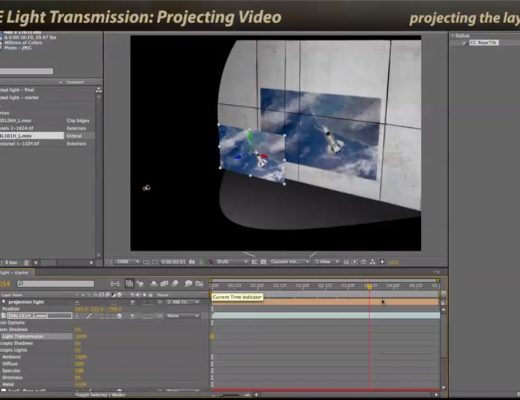Click the light icon in the composition view
Image resolution: width=520 pixels, height=400 pixels.
pos(146,188)
